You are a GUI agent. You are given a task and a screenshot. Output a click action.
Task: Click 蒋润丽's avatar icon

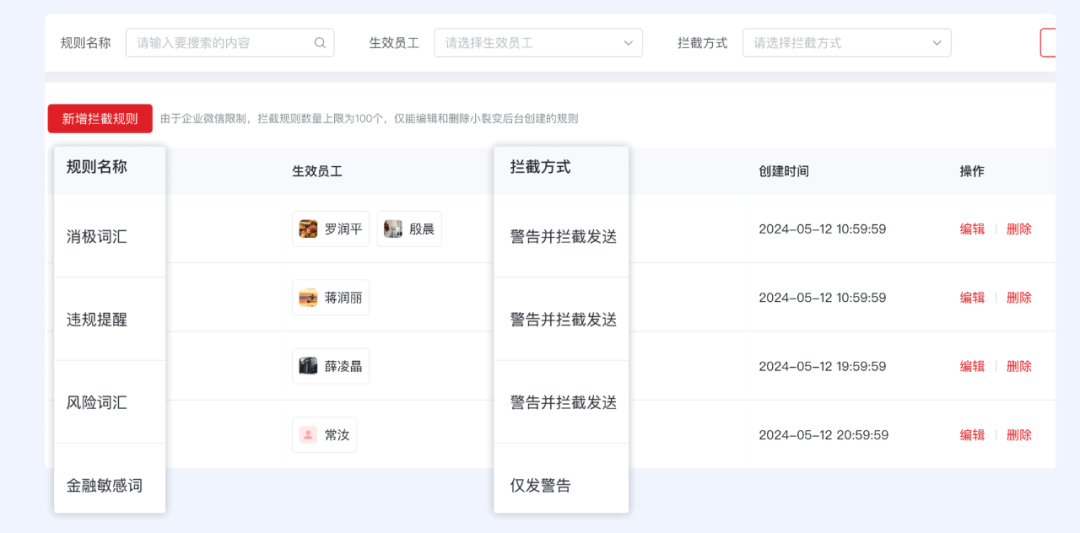tap(309, 298)
